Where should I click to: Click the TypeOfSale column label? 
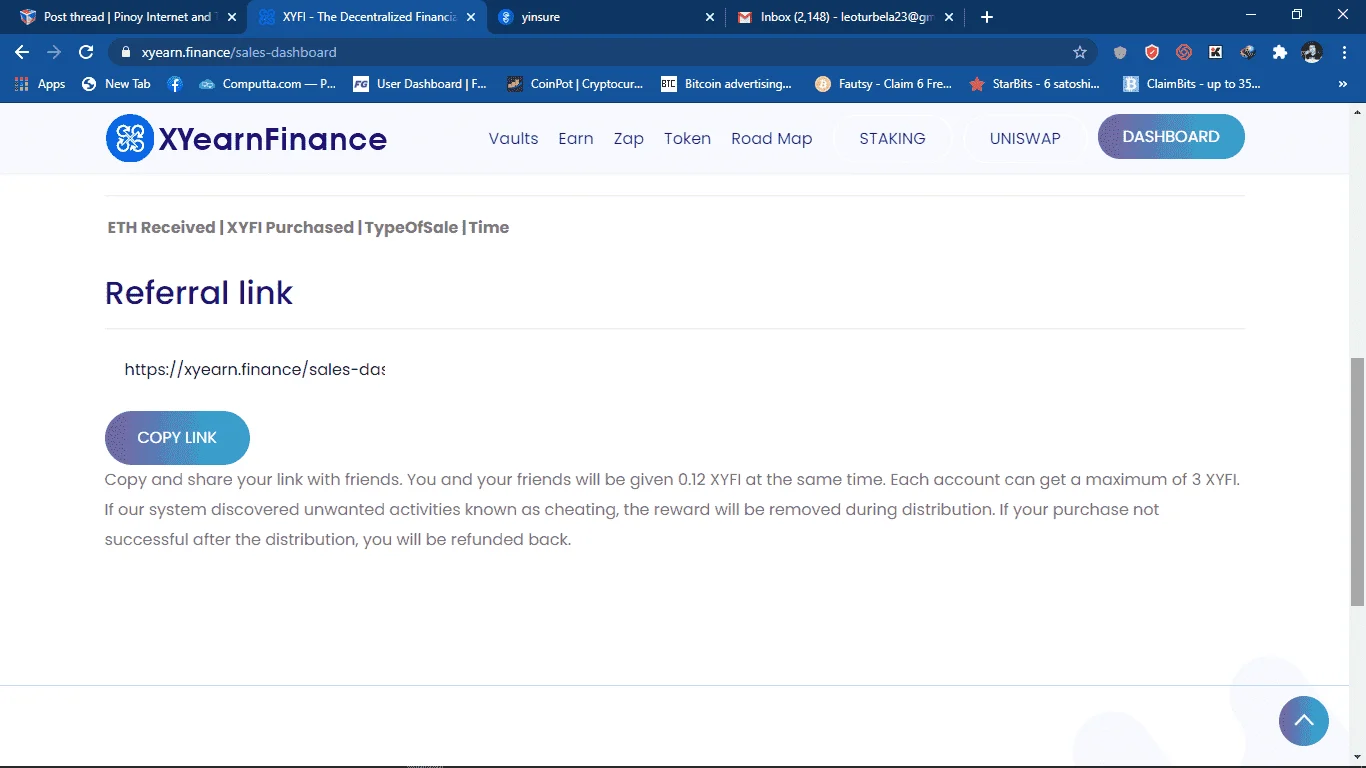pyautogui.click(x=411, y=228)
